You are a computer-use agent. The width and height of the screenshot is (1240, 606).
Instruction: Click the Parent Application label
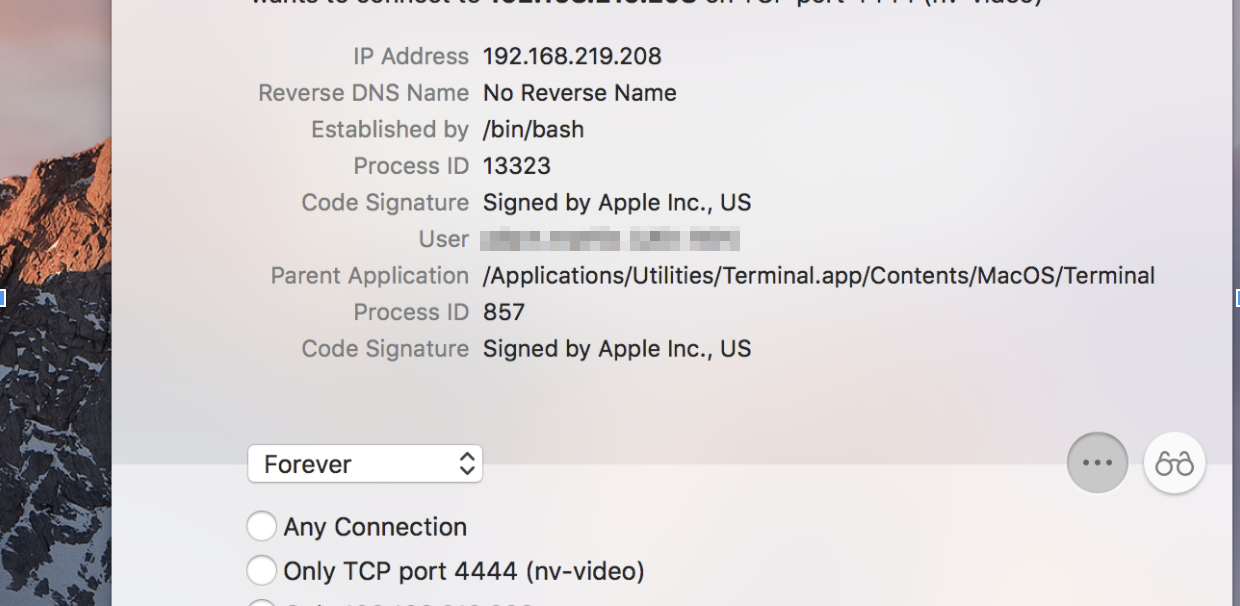click(369, 276)
